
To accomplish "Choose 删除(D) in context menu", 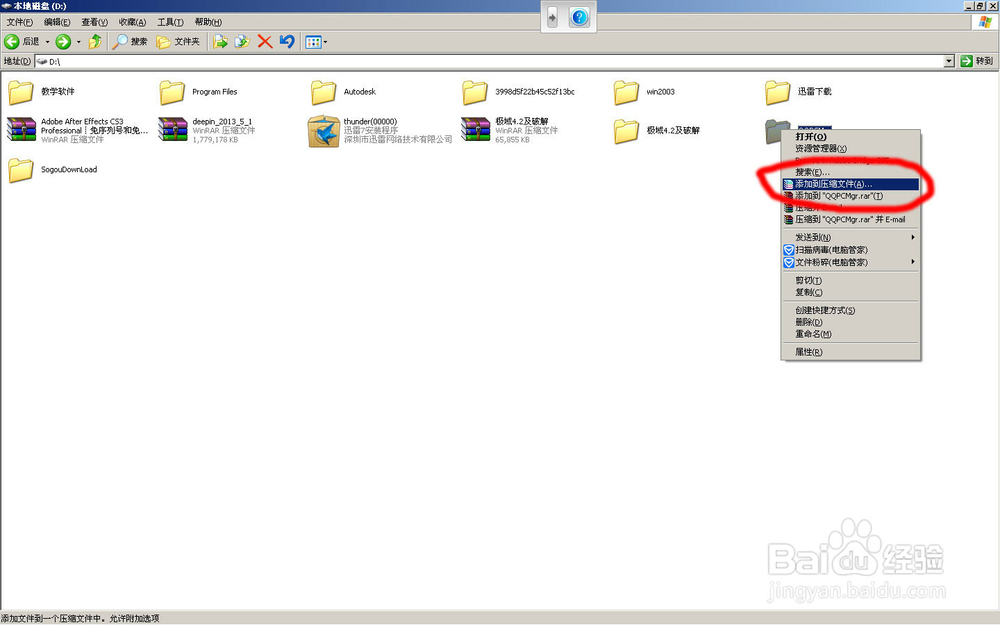I will coord(851,322).
